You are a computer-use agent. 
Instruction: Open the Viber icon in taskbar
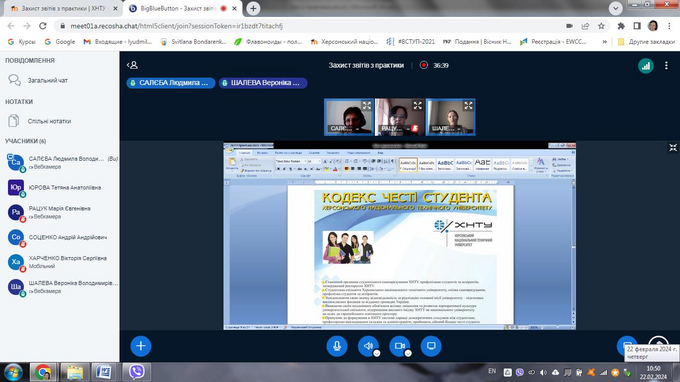[x=137, y=372]
